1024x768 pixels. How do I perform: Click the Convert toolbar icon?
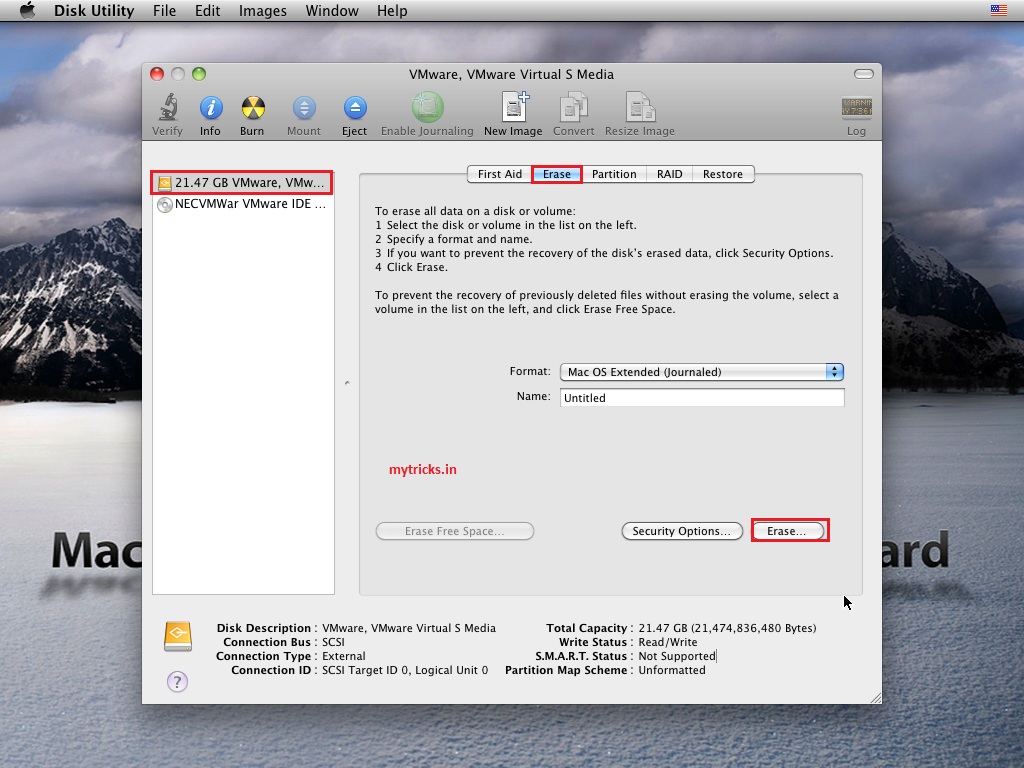point(573,107)
